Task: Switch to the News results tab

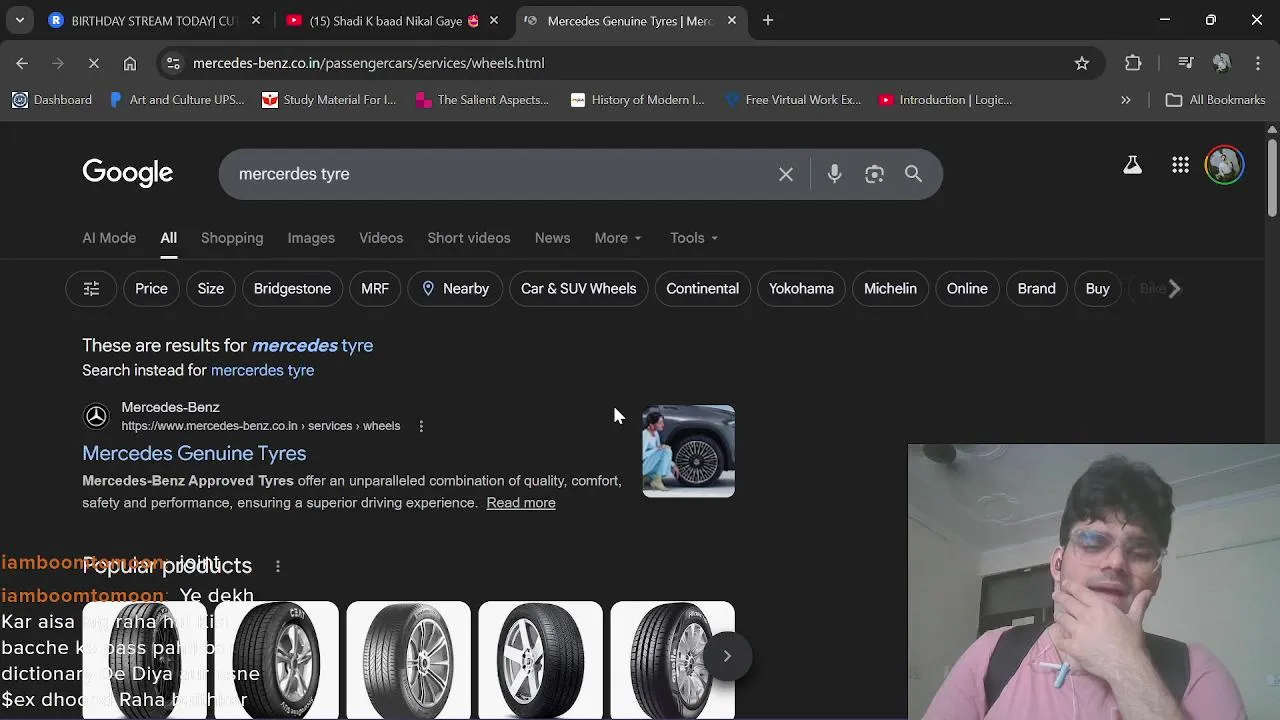Action: pos(552,238)
